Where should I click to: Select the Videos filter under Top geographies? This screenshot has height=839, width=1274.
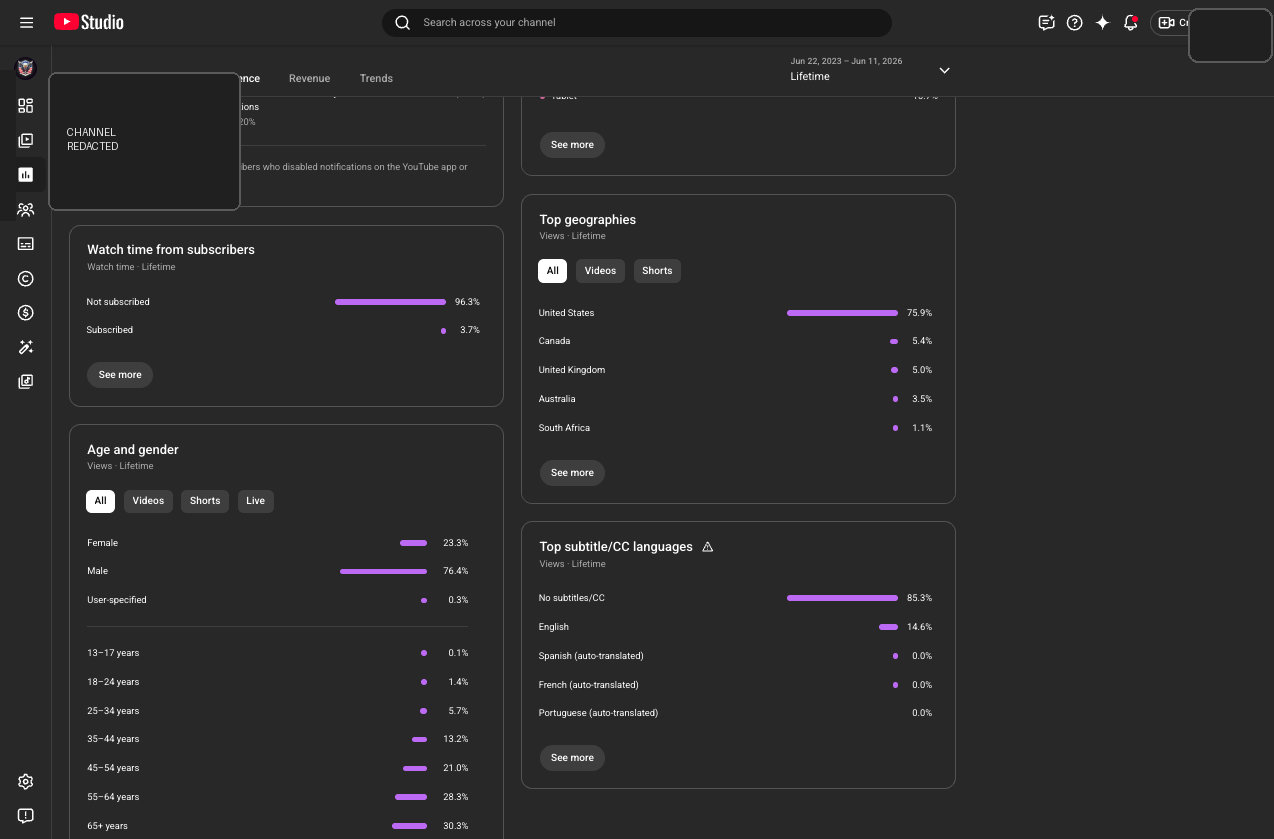point(600,271)
